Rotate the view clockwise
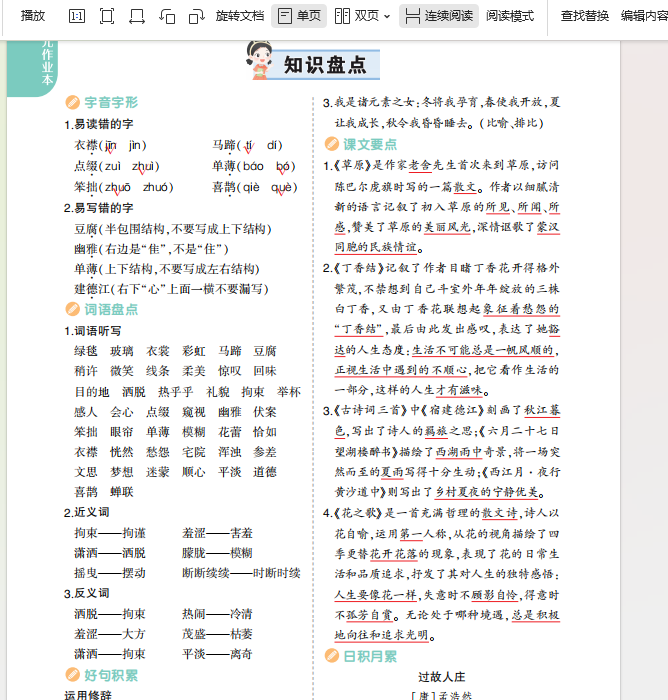Image resolution: width=668 pixels, height=700 pixels. [196, 17]
